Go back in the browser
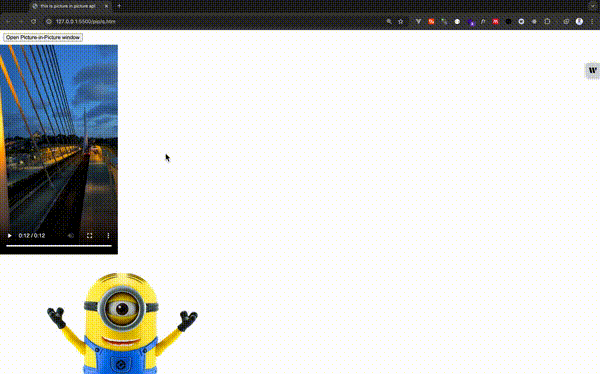 (x=8, y=21)
